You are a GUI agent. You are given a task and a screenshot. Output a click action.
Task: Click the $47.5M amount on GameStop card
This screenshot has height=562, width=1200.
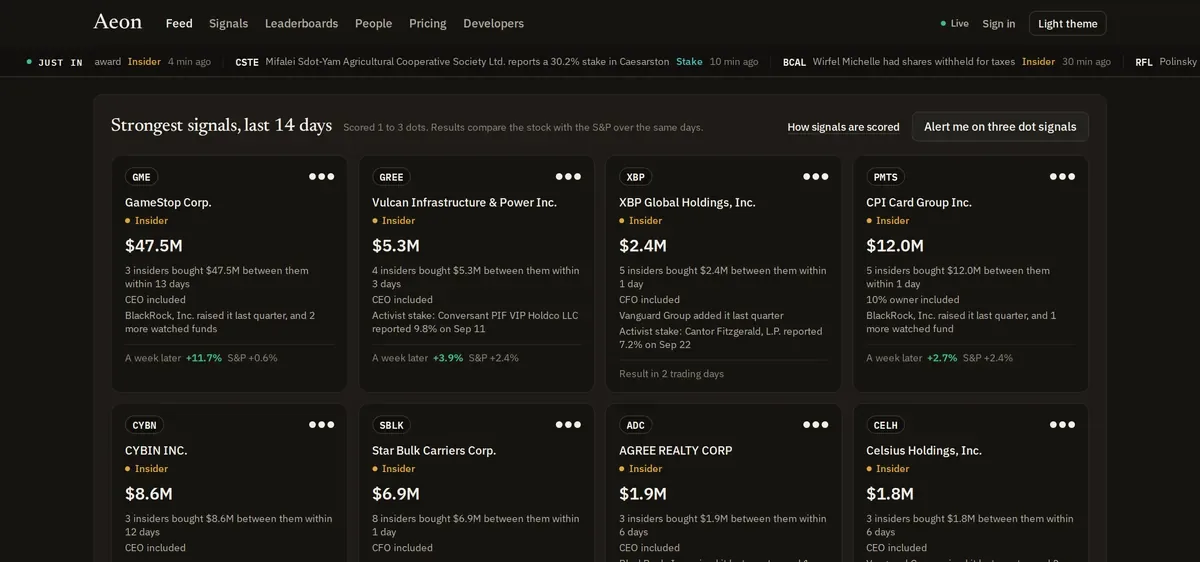pos(154,245)
